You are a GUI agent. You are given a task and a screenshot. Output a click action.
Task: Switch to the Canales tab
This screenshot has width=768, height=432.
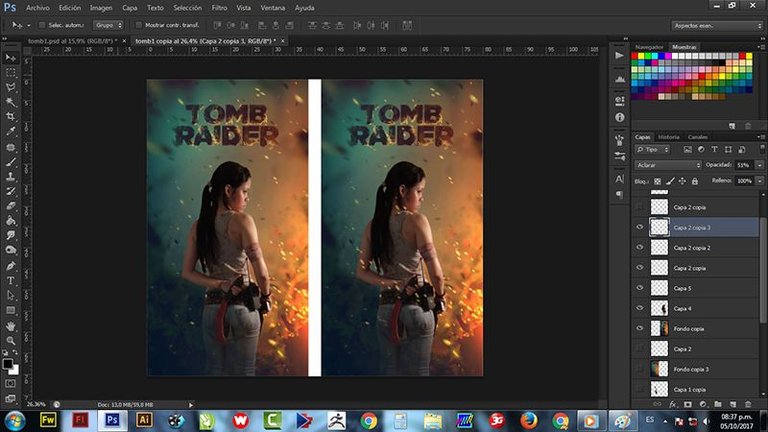click(x=697, y=137)
